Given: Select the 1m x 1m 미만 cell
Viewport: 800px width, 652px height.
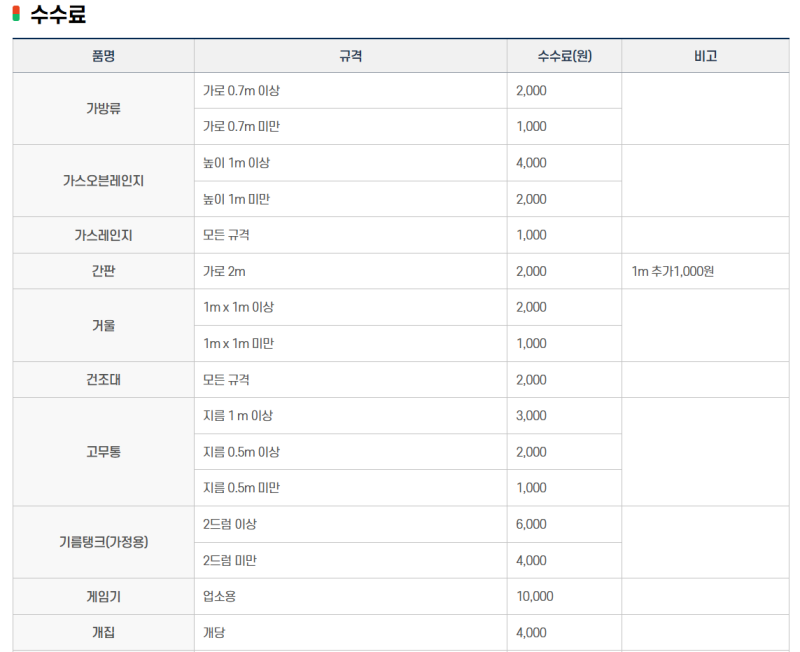Looking at the screenshot, I should point(351,343).
